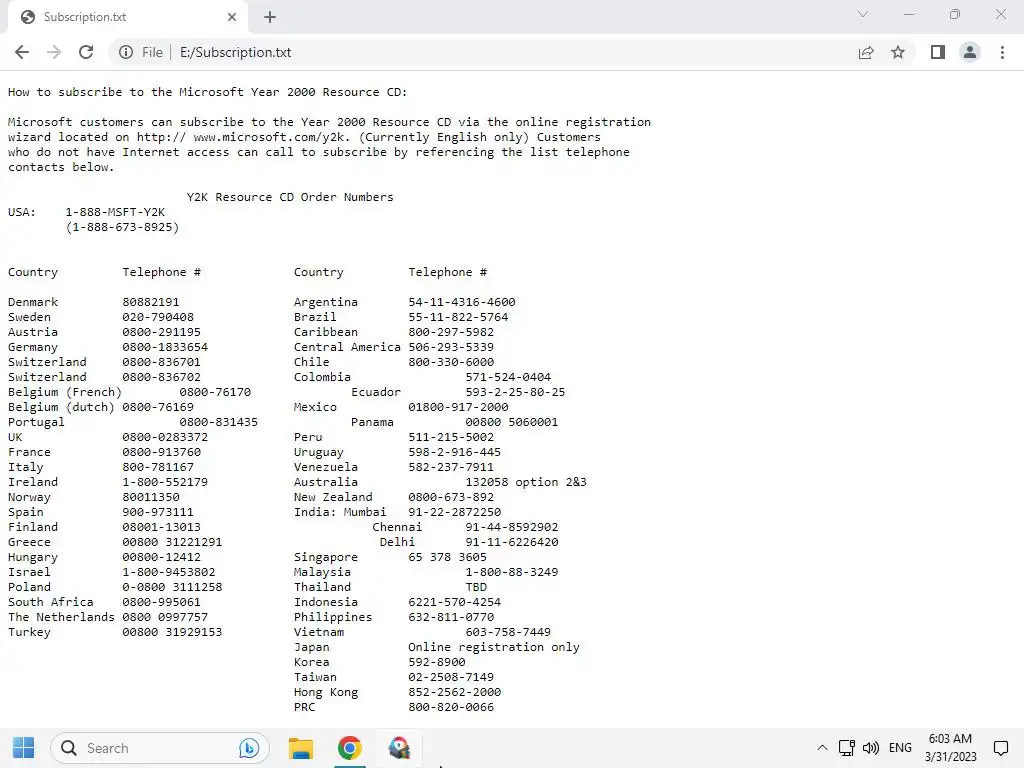The height and width of the screenshot is (768, 1024).
Task: Click Ecuador's number 593-2-25-80-25
Action: click(x=515, y=392)
